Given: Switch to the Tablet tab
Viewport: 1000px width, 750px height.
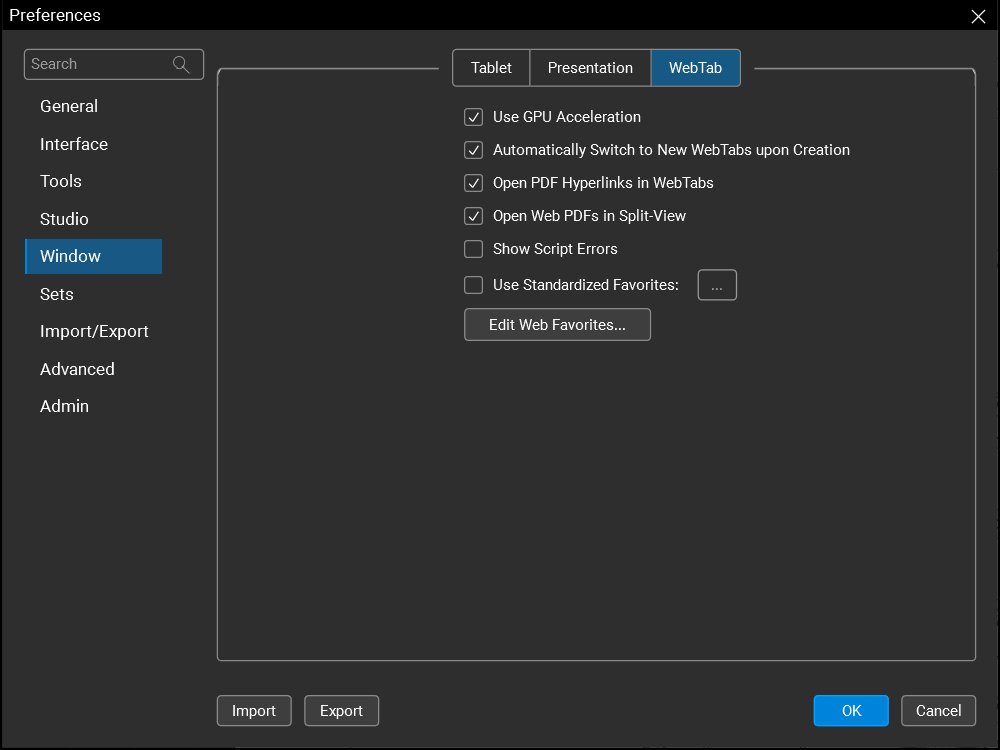Looking at the screenshot, I should click(491, 68).
